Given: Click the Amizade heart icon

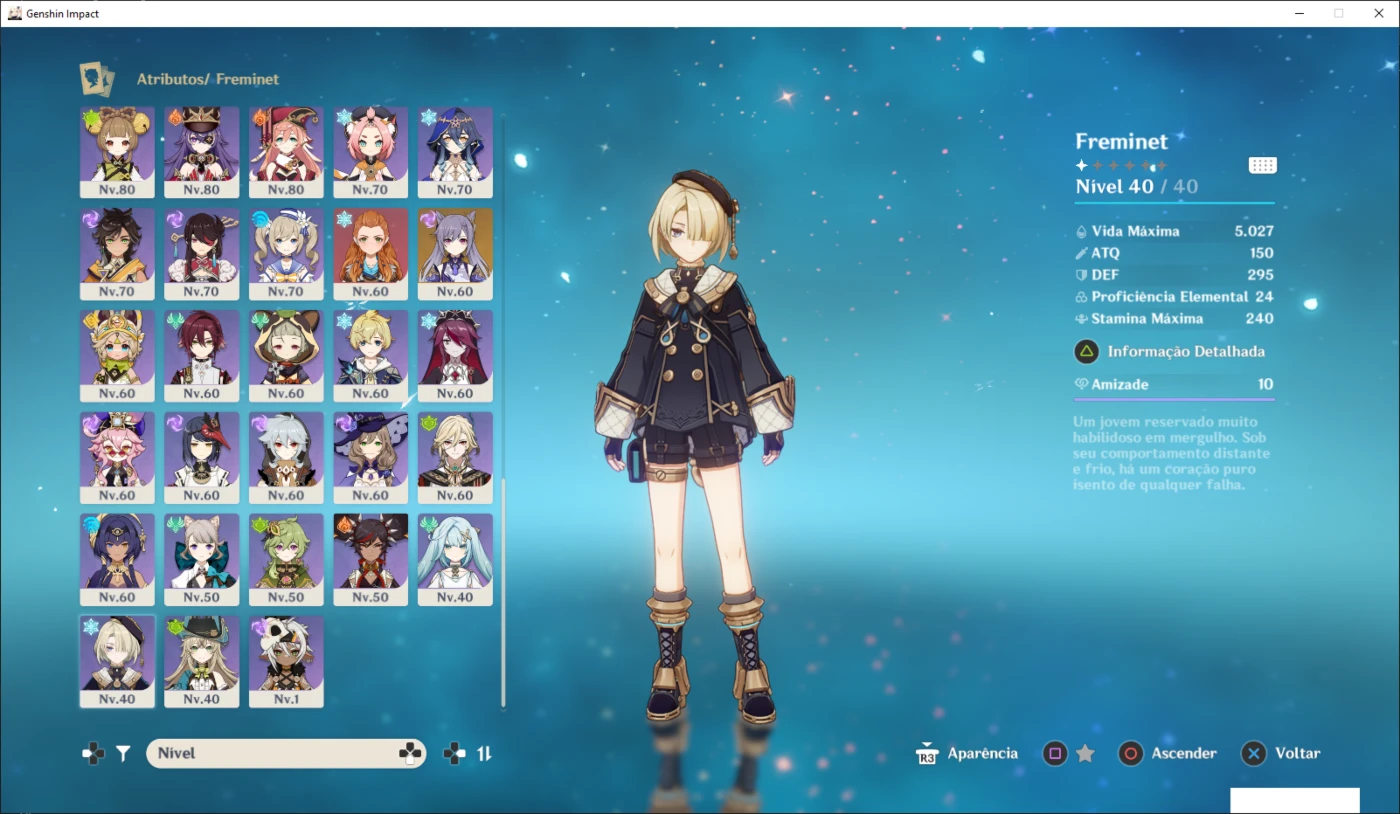Looking at the screenshot, I should (1081, 384).
